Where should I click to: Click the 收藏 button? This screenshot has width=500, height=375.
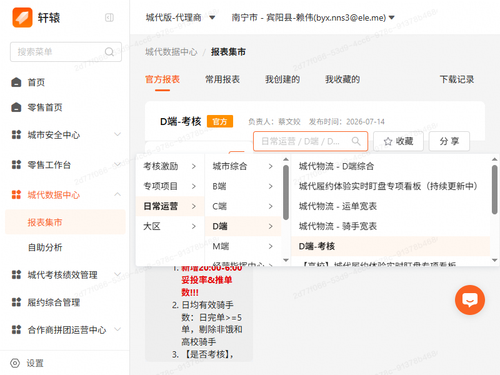[x=398, y=141]
